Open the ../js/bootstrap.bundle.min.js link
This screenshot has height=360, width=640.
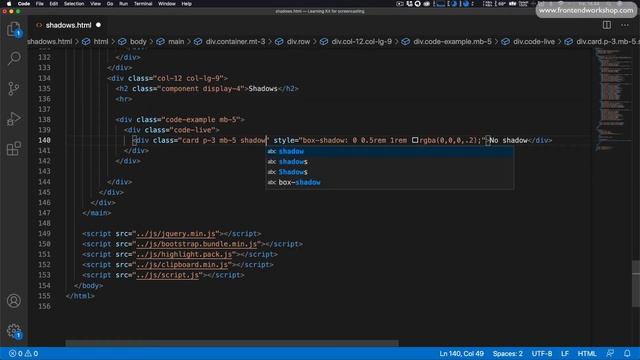pos(197,244)
